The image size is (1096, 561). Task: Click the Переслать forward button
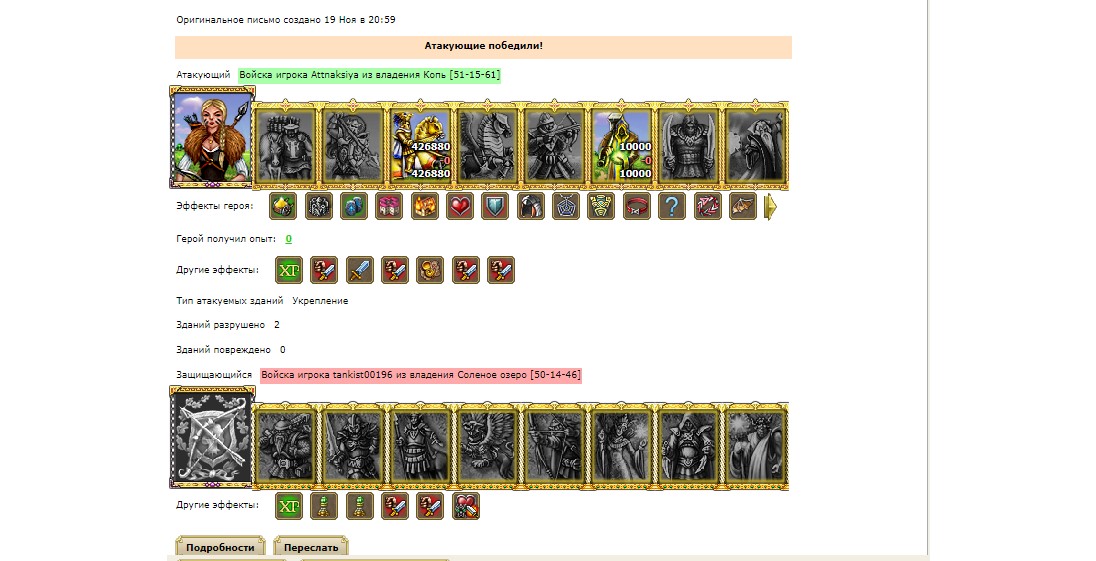pos(310,547)
